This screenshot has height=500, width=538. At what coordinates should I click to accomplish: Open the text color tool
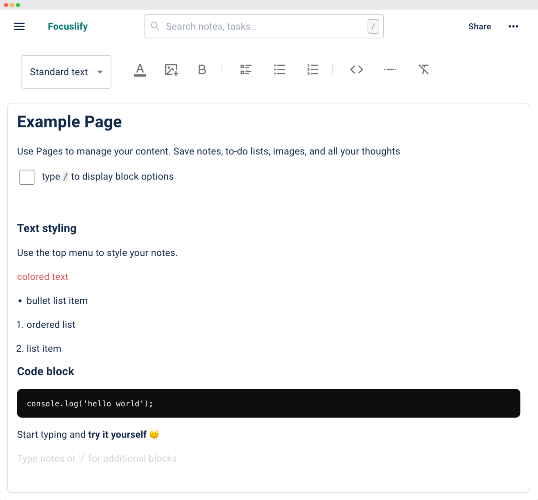pyautogui.click(x=140, y=70)
